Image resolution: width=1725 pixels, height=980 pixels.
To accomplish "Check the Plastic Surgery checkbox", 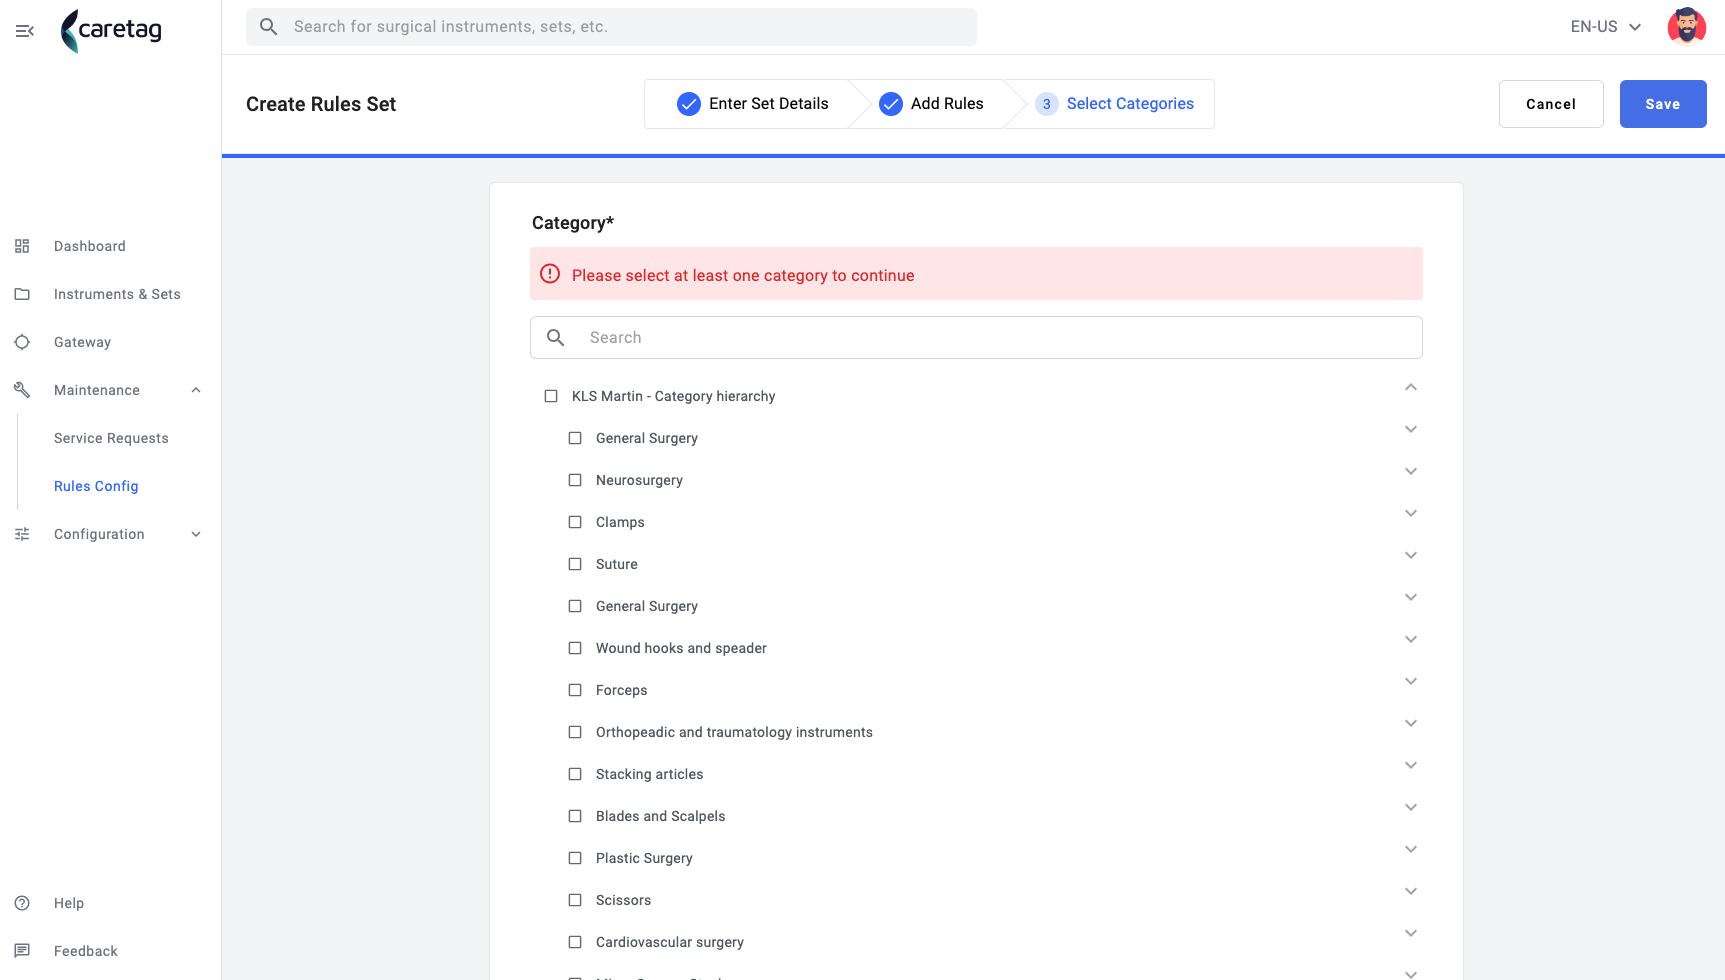I will pos(575,858).
